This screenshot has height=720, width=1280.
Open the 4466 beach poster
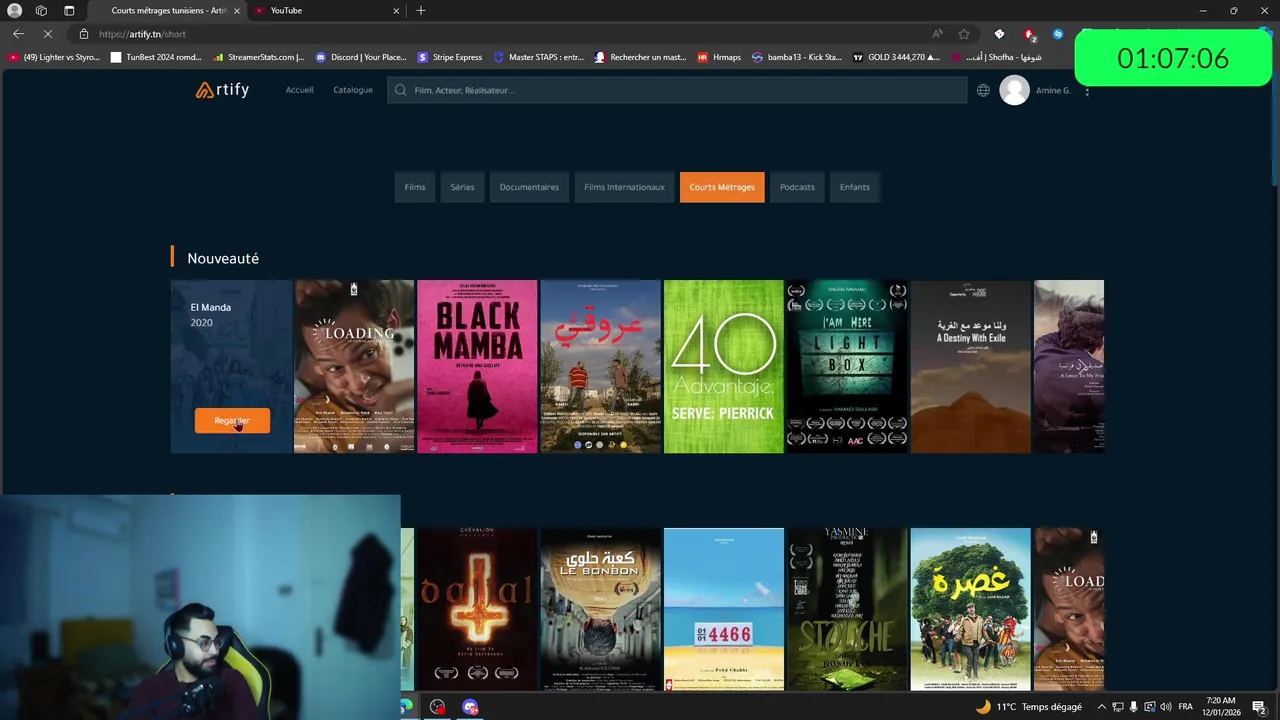(723, 609)
